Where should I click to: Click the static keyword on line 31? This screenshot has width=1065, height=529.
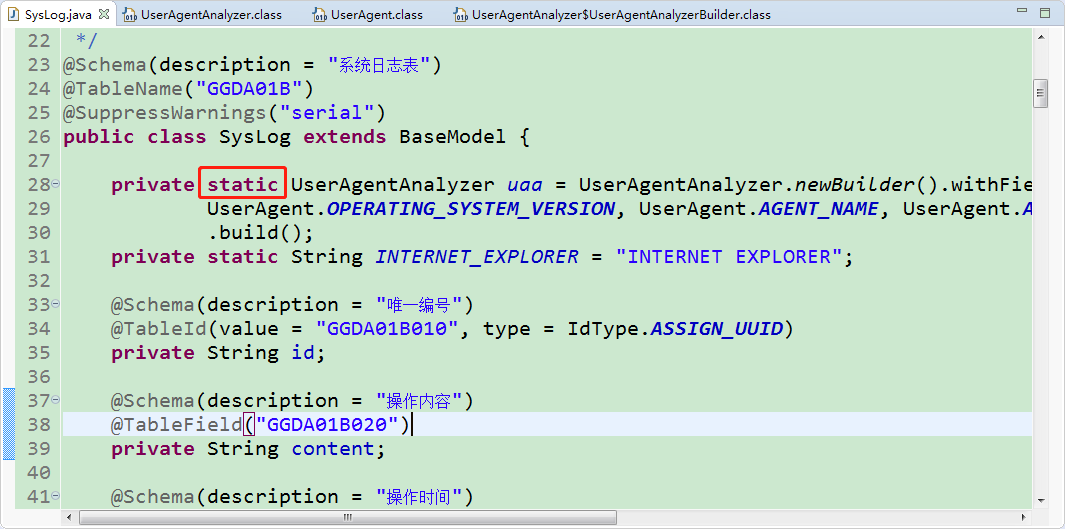(x=243, y=257)
